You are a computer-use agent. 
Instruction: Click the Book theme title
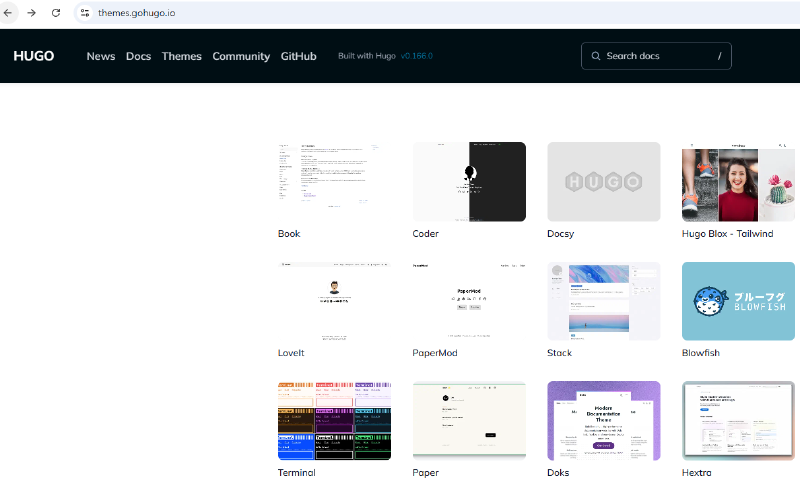(289, 234)
